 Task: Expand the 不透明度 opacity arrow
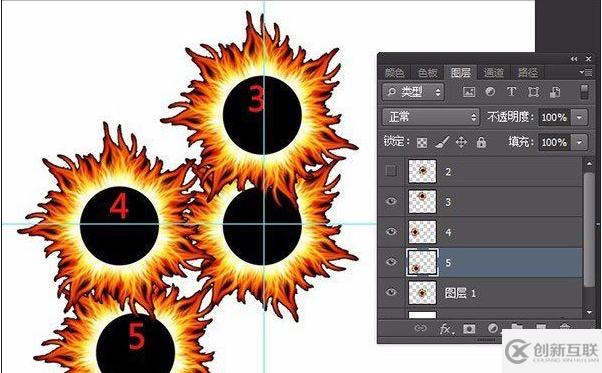pyautogui.click(x=579, y=117)
